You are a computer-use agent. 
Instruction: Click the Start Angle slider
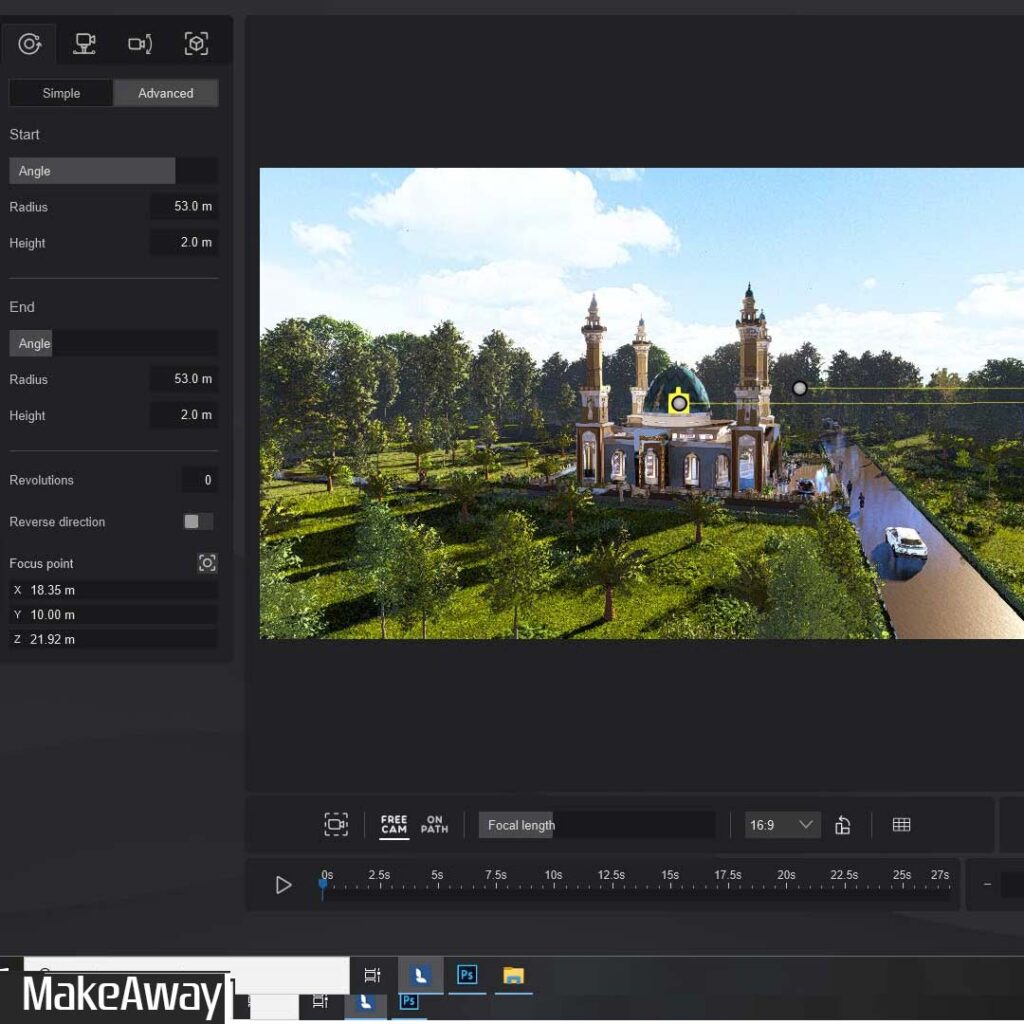click(113, 171)
